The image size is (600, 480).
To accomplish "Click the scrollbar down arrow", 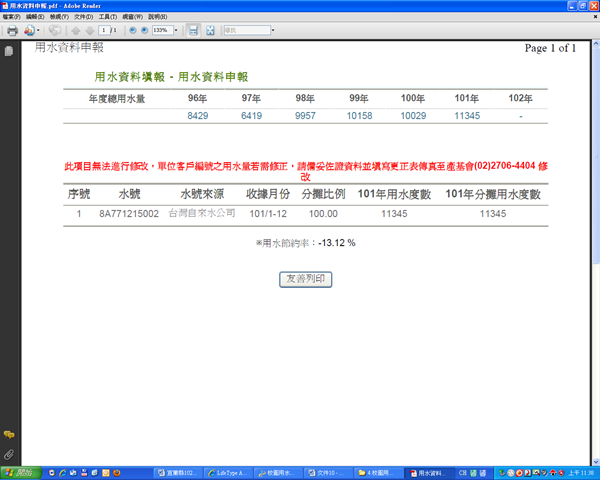I will [596, 462].
